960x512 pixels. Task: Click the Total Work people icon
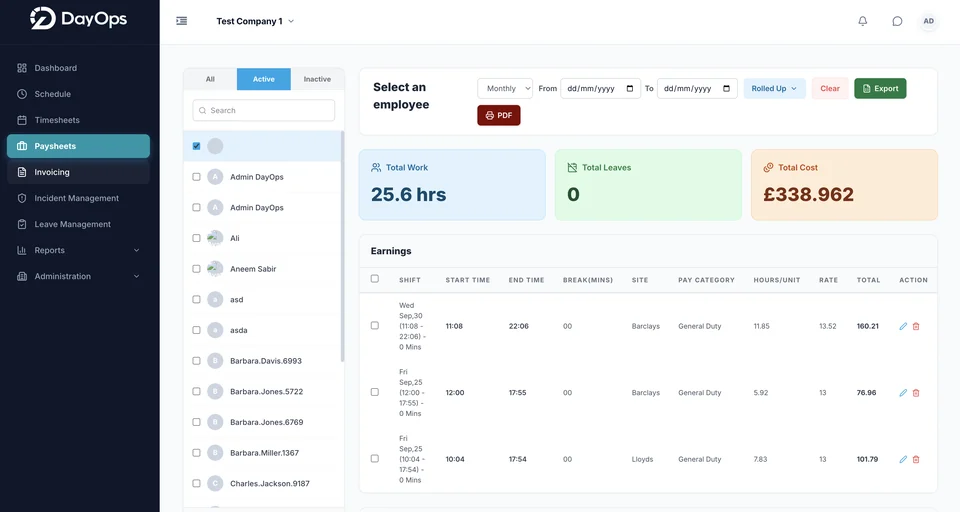[376, 167]
